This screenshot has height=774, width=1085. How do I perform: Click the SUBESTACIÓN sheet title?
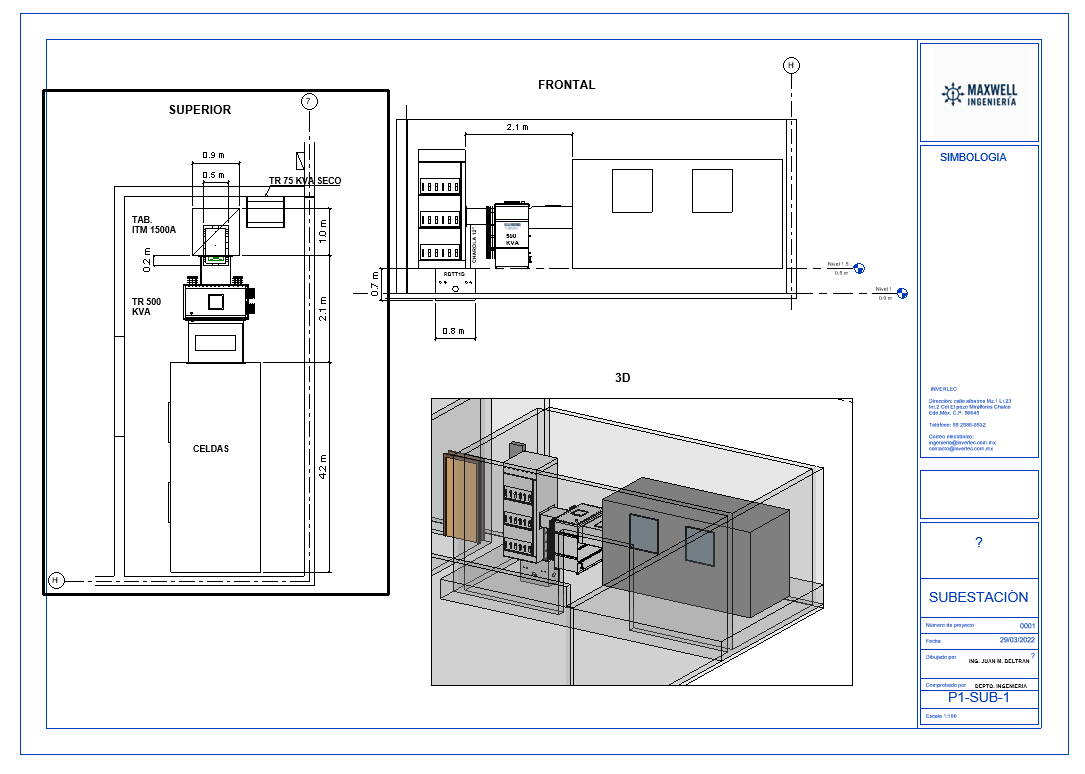978,598
